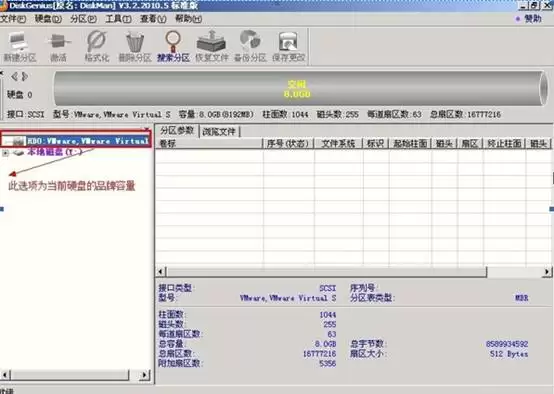This screenshot has width=554, height=394.
Task: Expand the 本地磁盘 tree node
Action: 5,153
